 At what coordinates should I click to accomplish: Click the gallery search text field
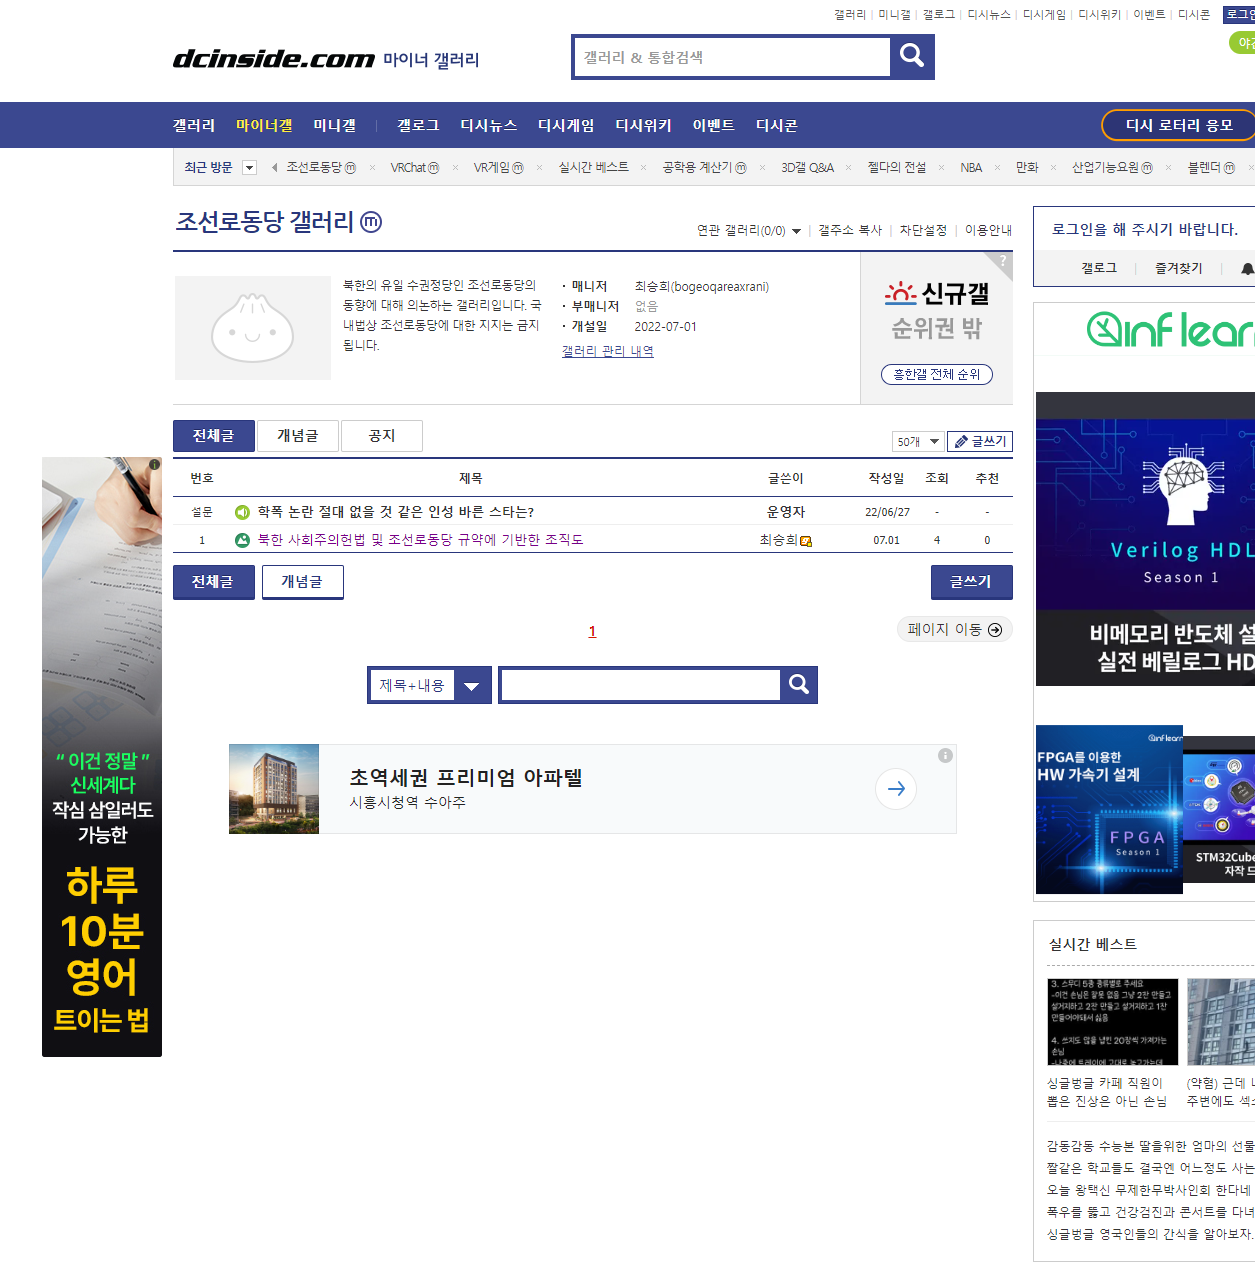click(640, 685)
